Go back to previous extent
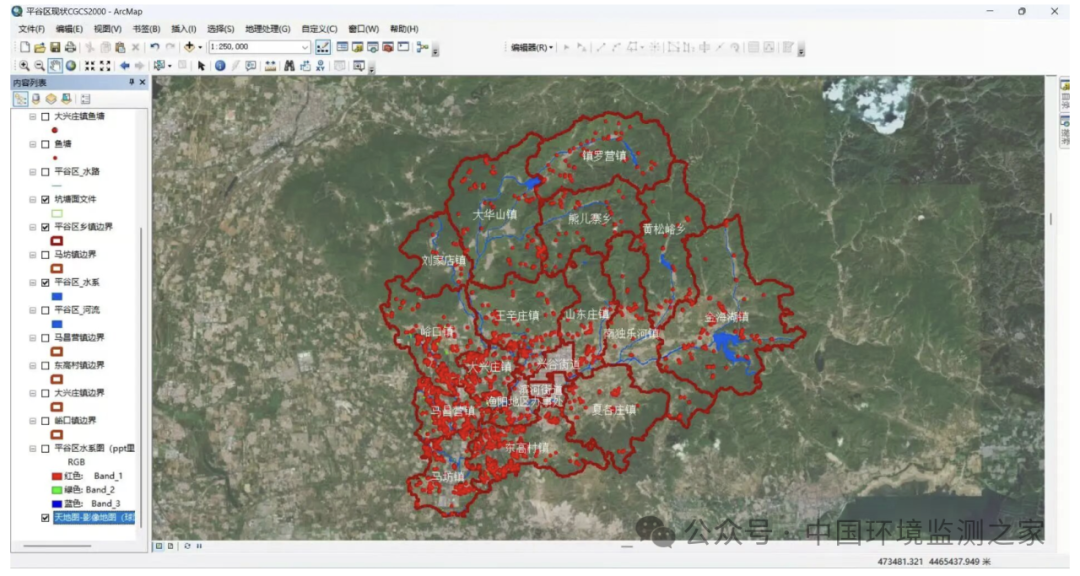1080x576 pixels. tap(125, 66)
